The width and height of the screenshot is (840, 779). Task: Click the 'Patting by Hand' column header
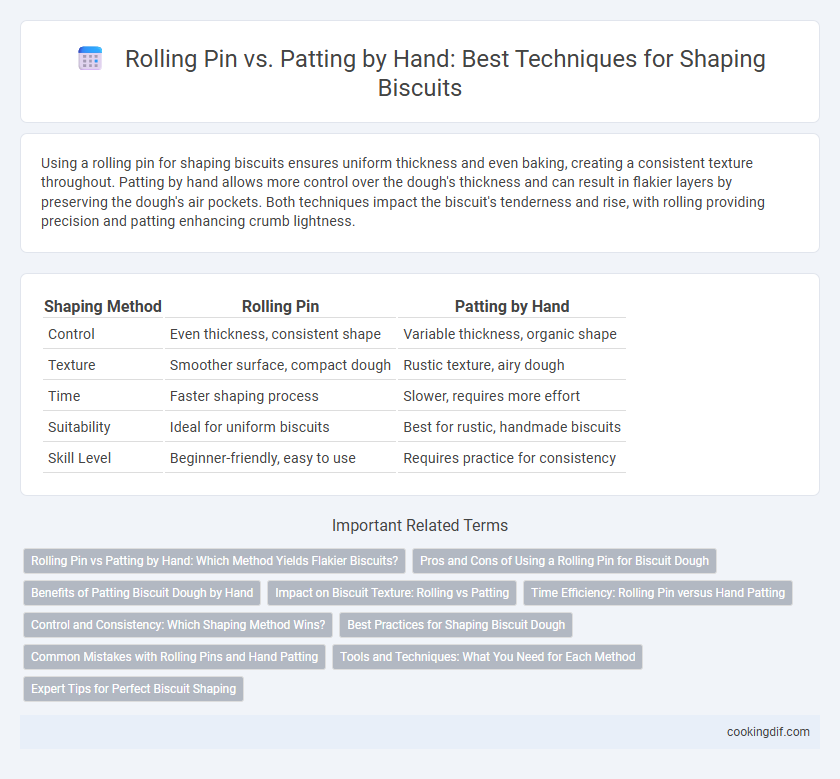click(x=512, y=306)
